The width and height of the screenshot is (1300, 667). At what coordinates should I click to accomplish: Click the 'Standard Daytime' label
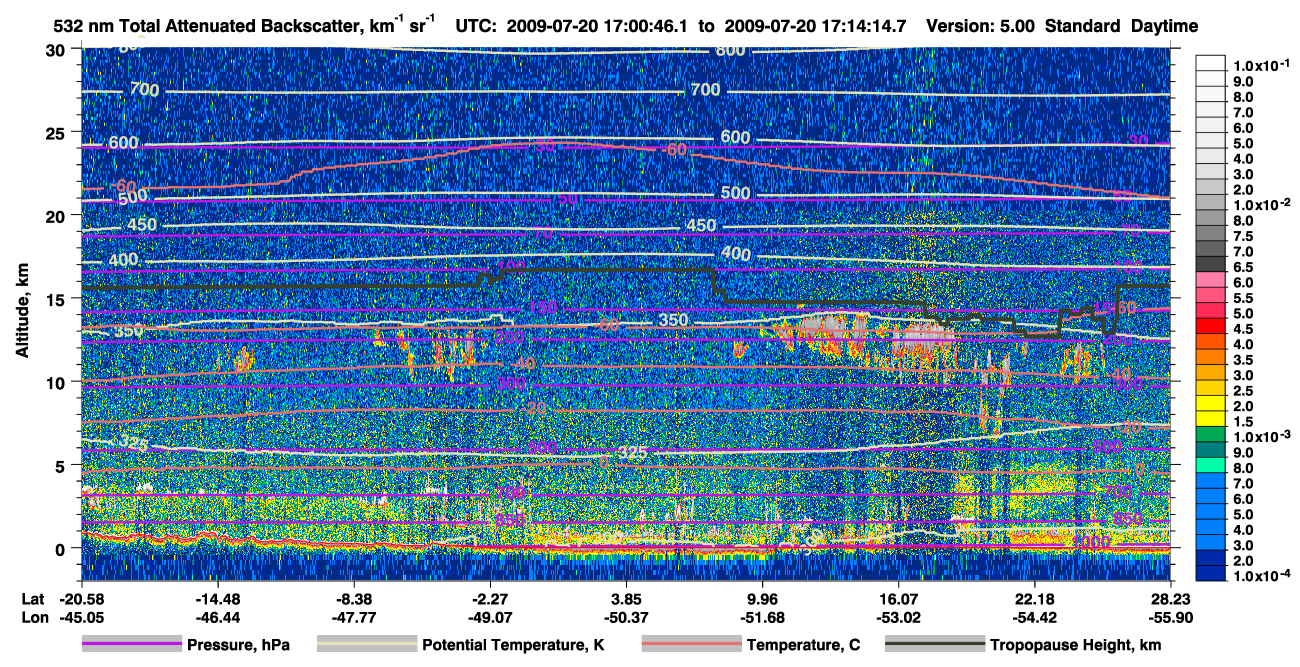[x=1121, y=26]
